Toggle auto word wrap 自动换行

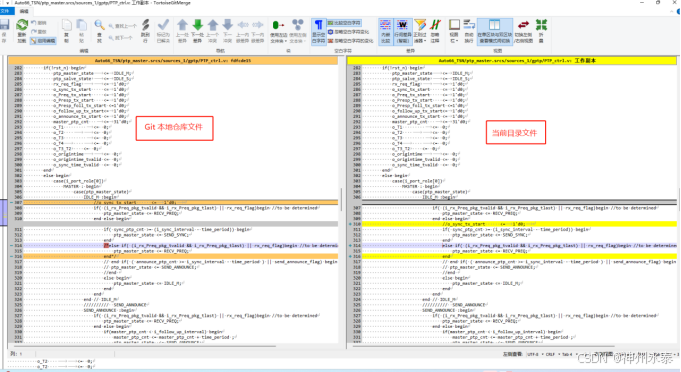point(469,30)
